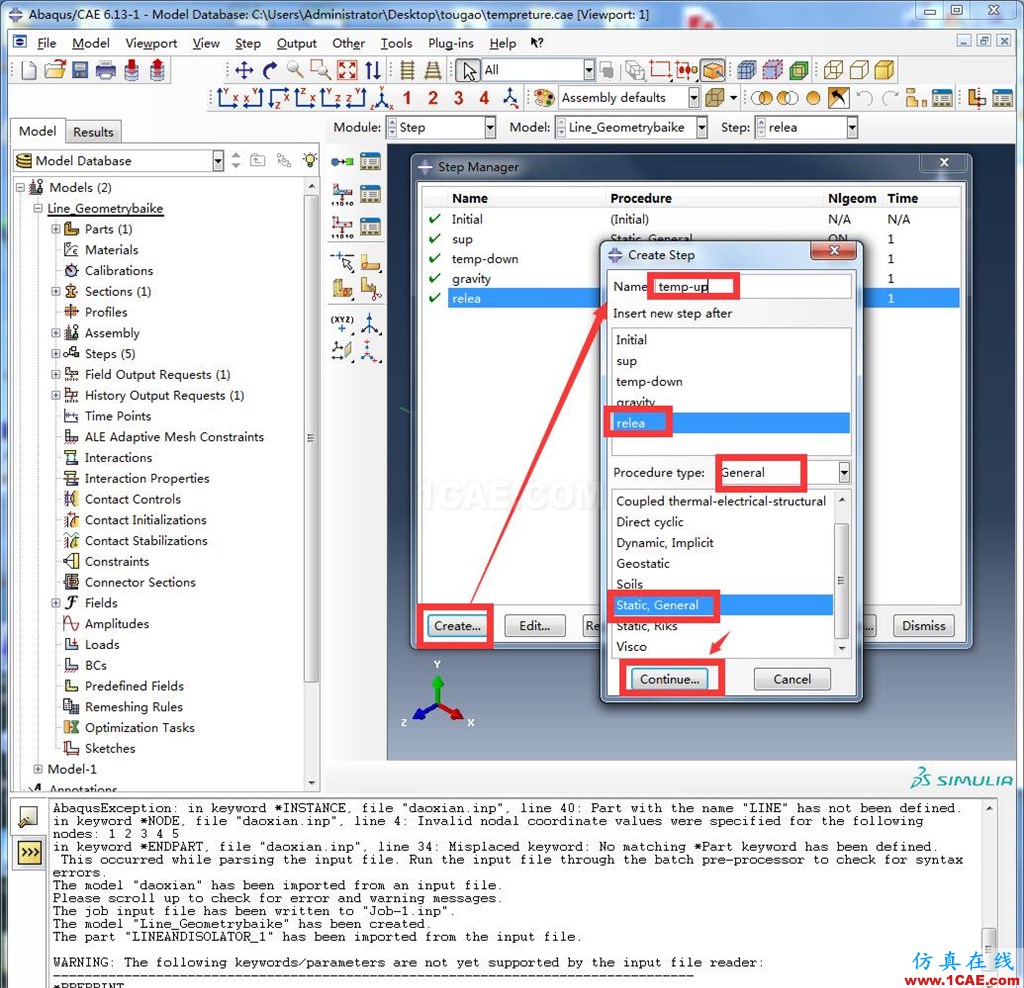Expand the Steps (5) tree node

[x=56, y=354]
